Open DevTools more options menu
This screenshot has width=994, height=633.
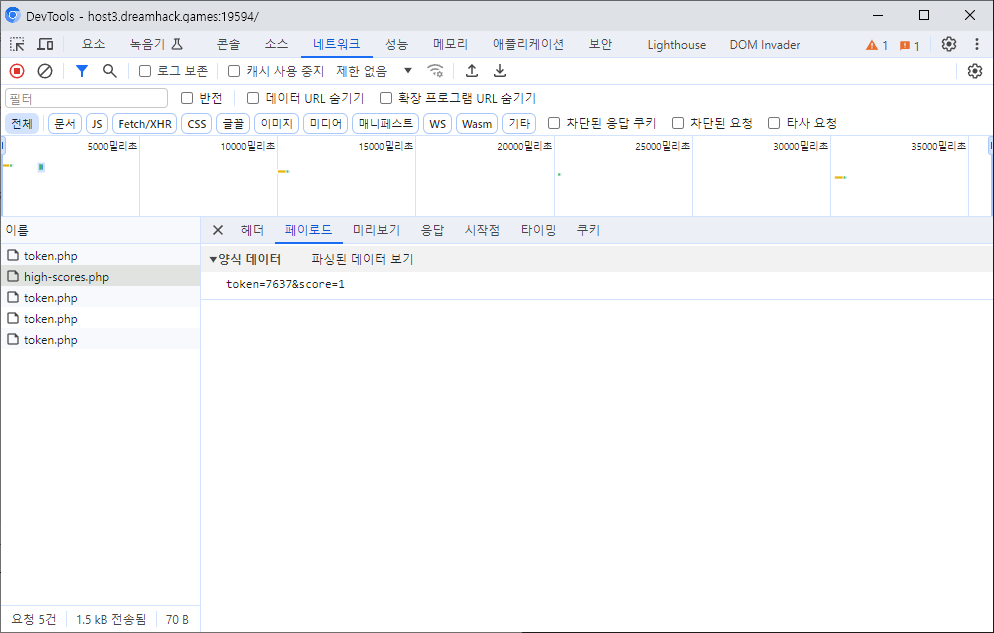tap(977, 44)
